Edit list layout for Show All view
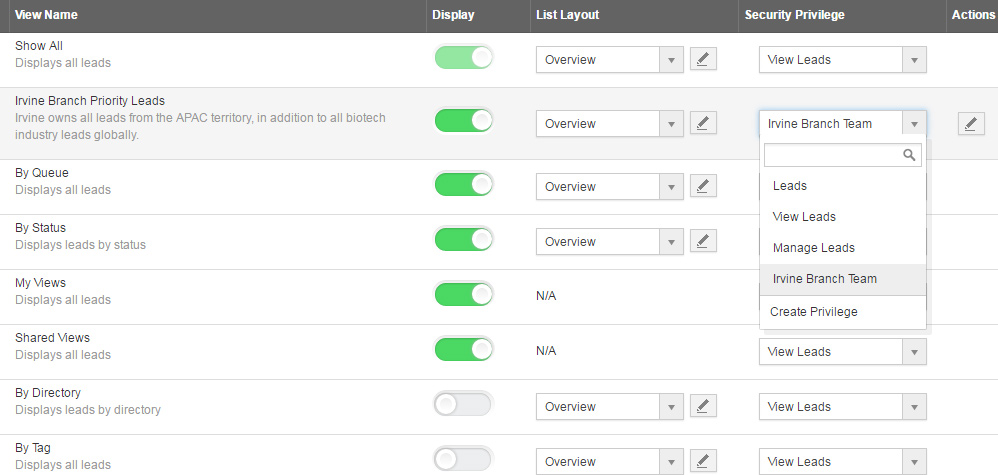This screenshot has width=998, height=475. 704,60
